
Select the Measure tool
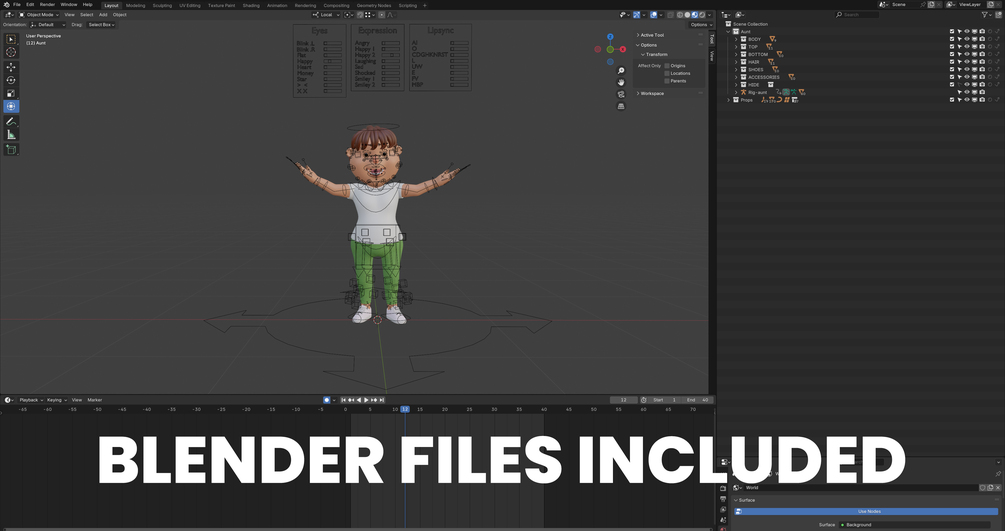point(11,135)
